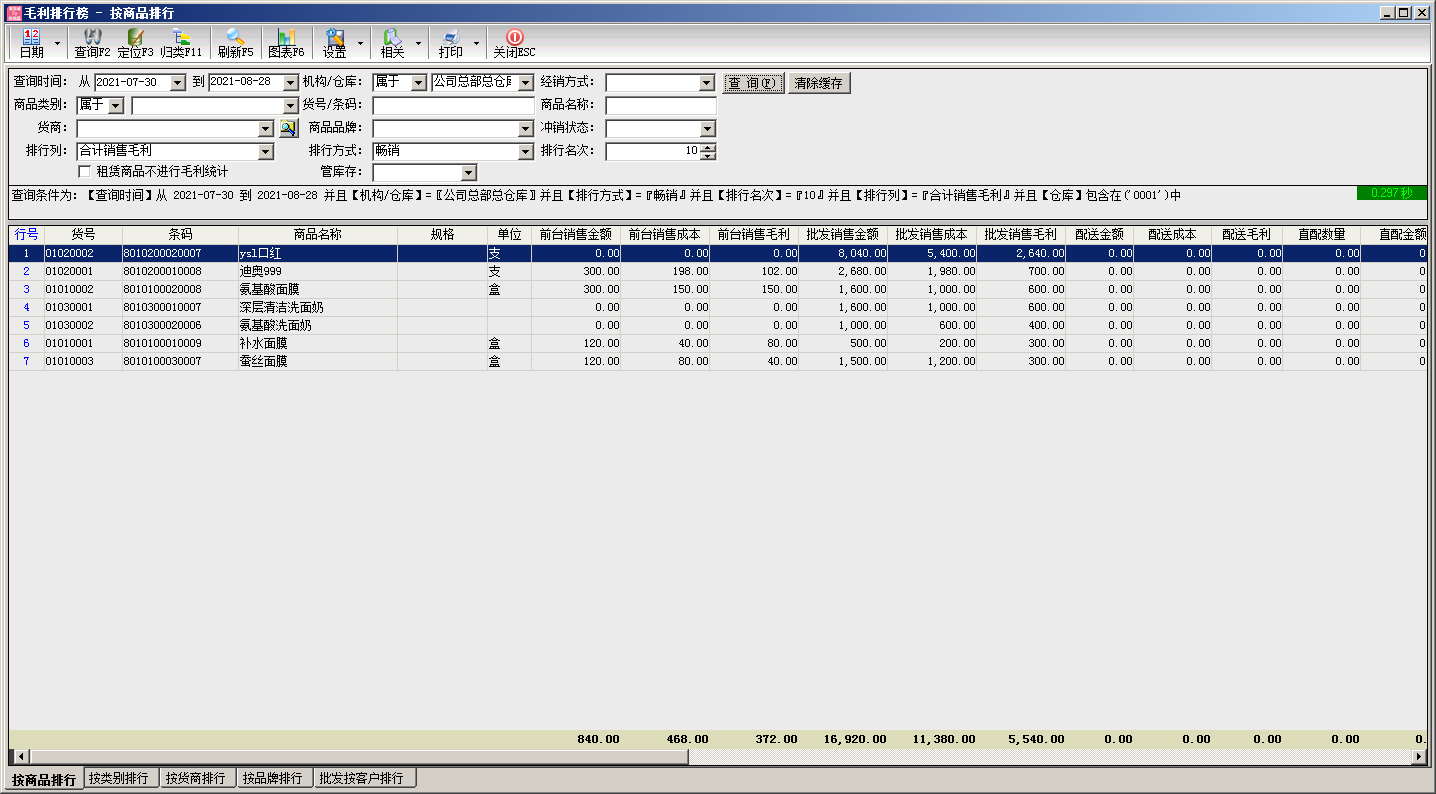Increase 排行名次 value with up arrow
Screen dimensions: 1436x794
pyautogui.click(x=708, y=148)
